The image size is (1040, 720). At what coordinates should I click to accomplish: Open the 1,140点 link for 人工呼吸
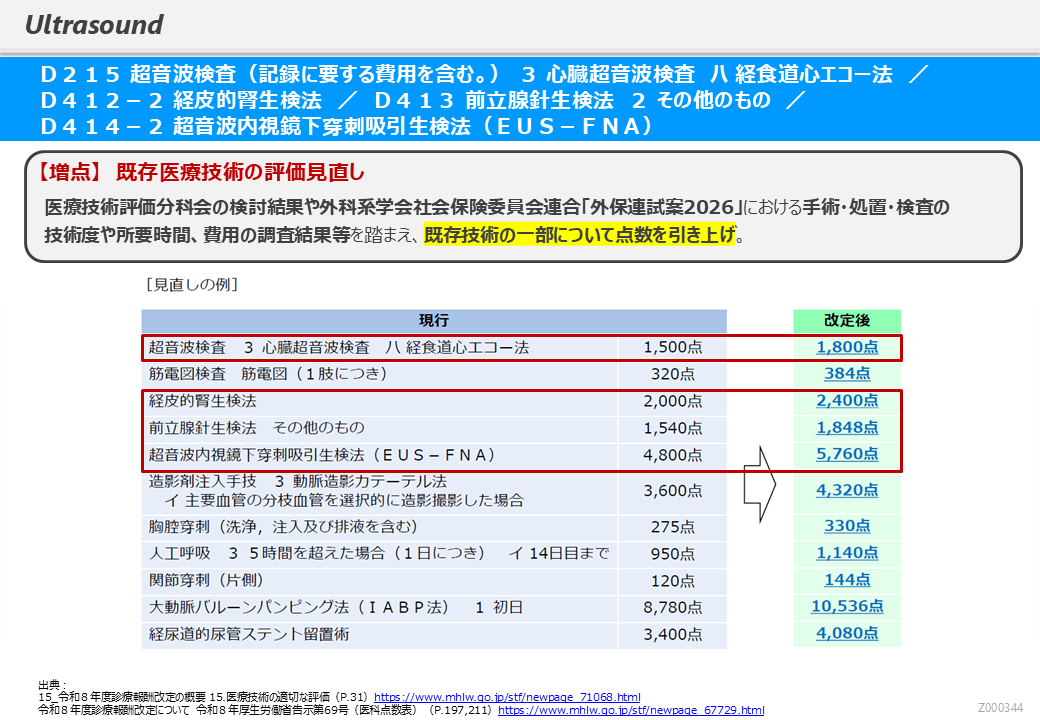[x=847, y=552]
